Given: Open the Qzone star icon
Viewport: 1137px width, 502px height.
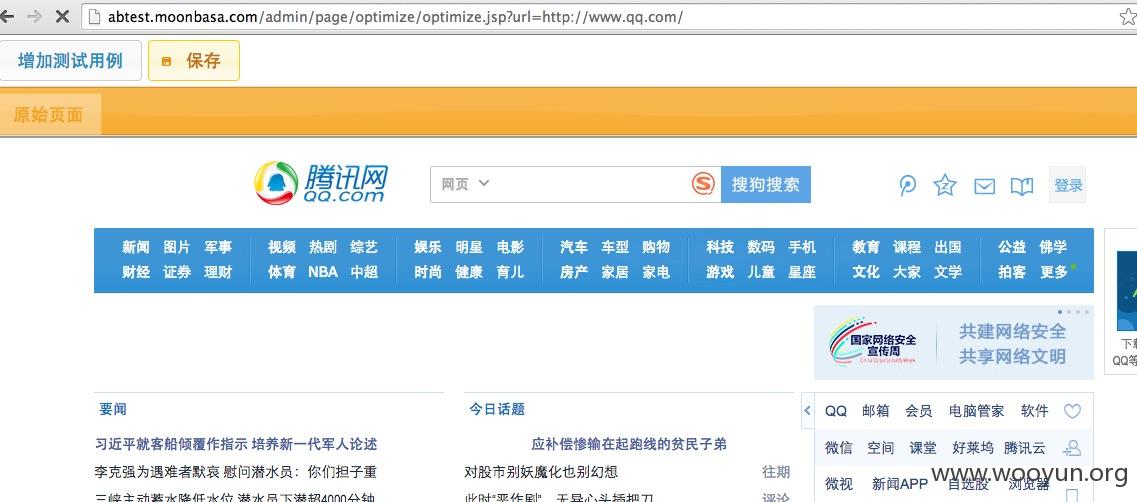Looking at the screenshot, I should (x=945, y=185).
